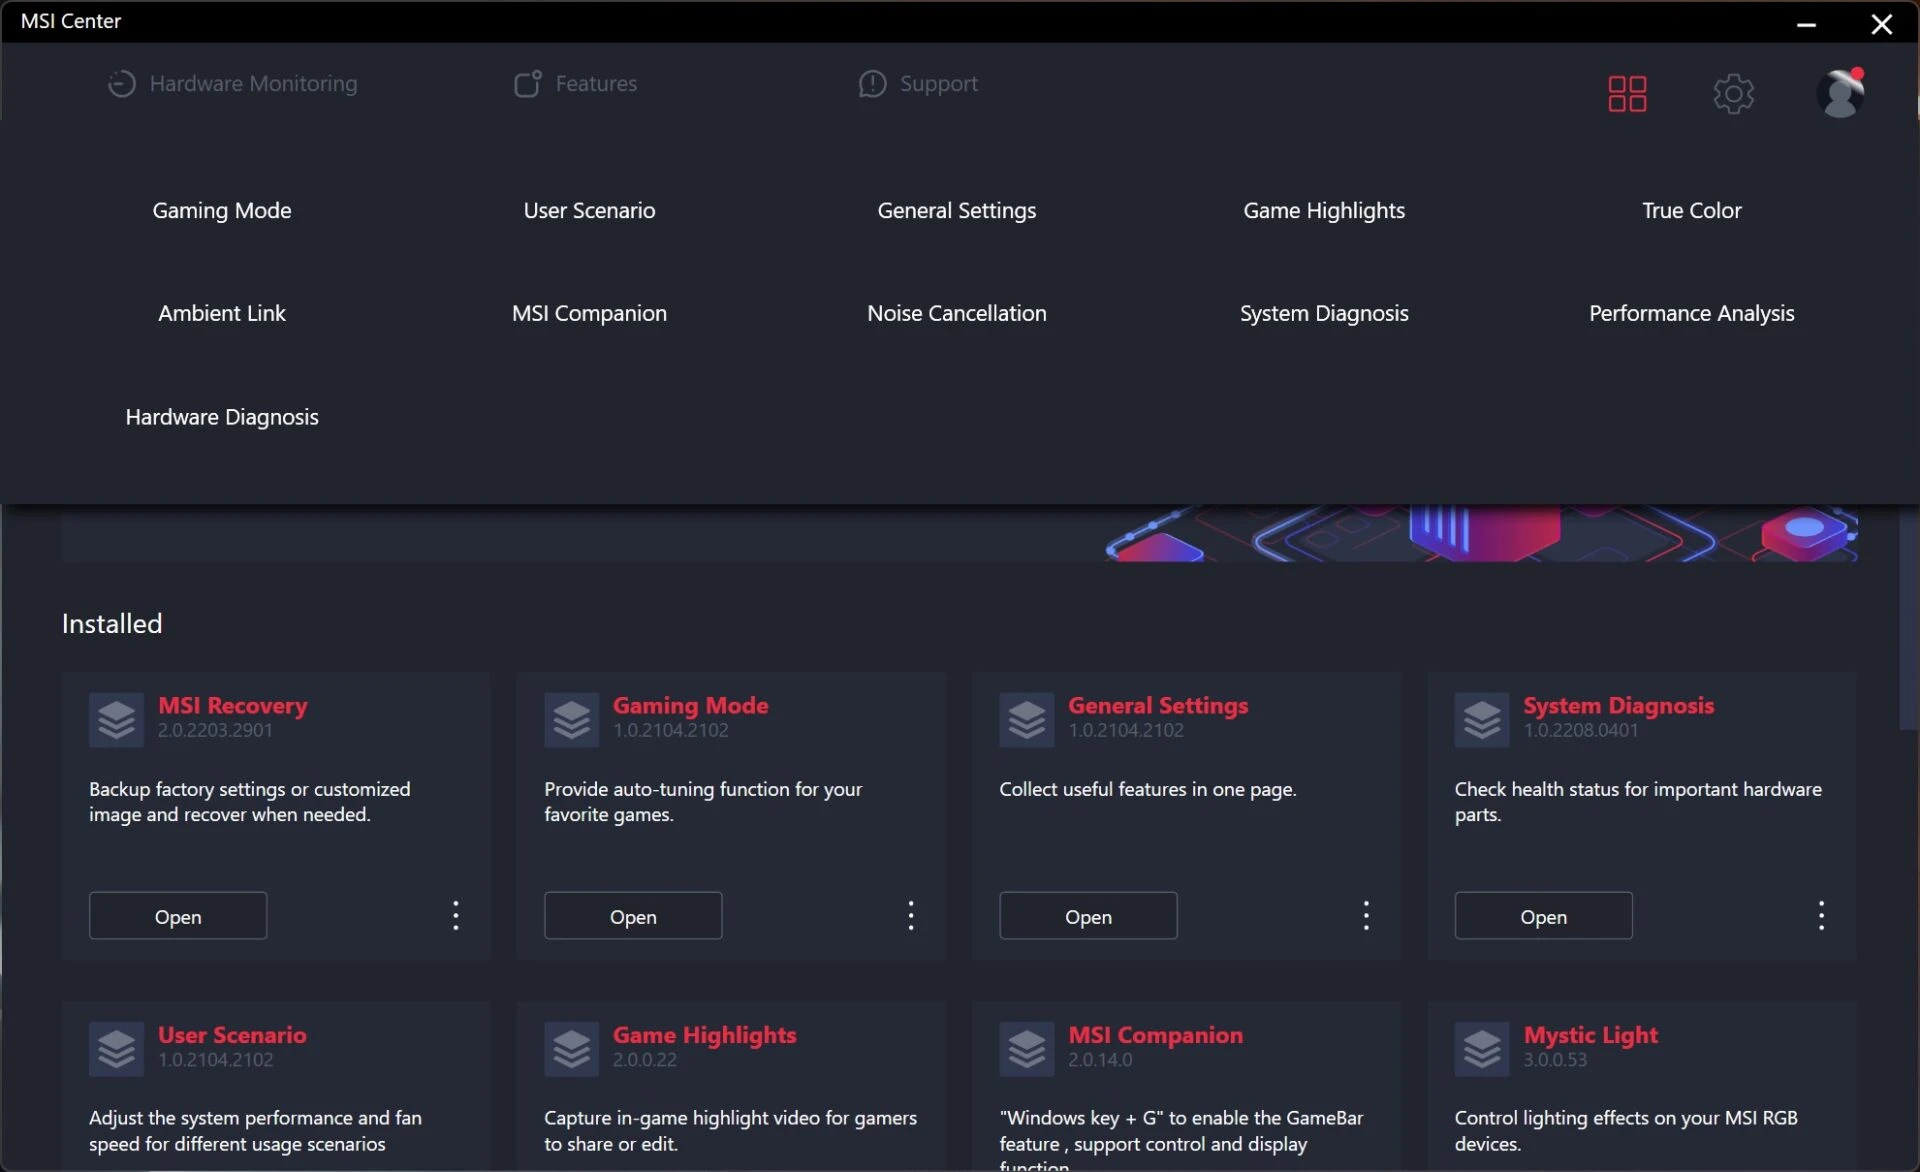This screenshot has width=1920, height=1172.
Task: Click version text 2.0.14.0
Action: pos(1100,1060)
